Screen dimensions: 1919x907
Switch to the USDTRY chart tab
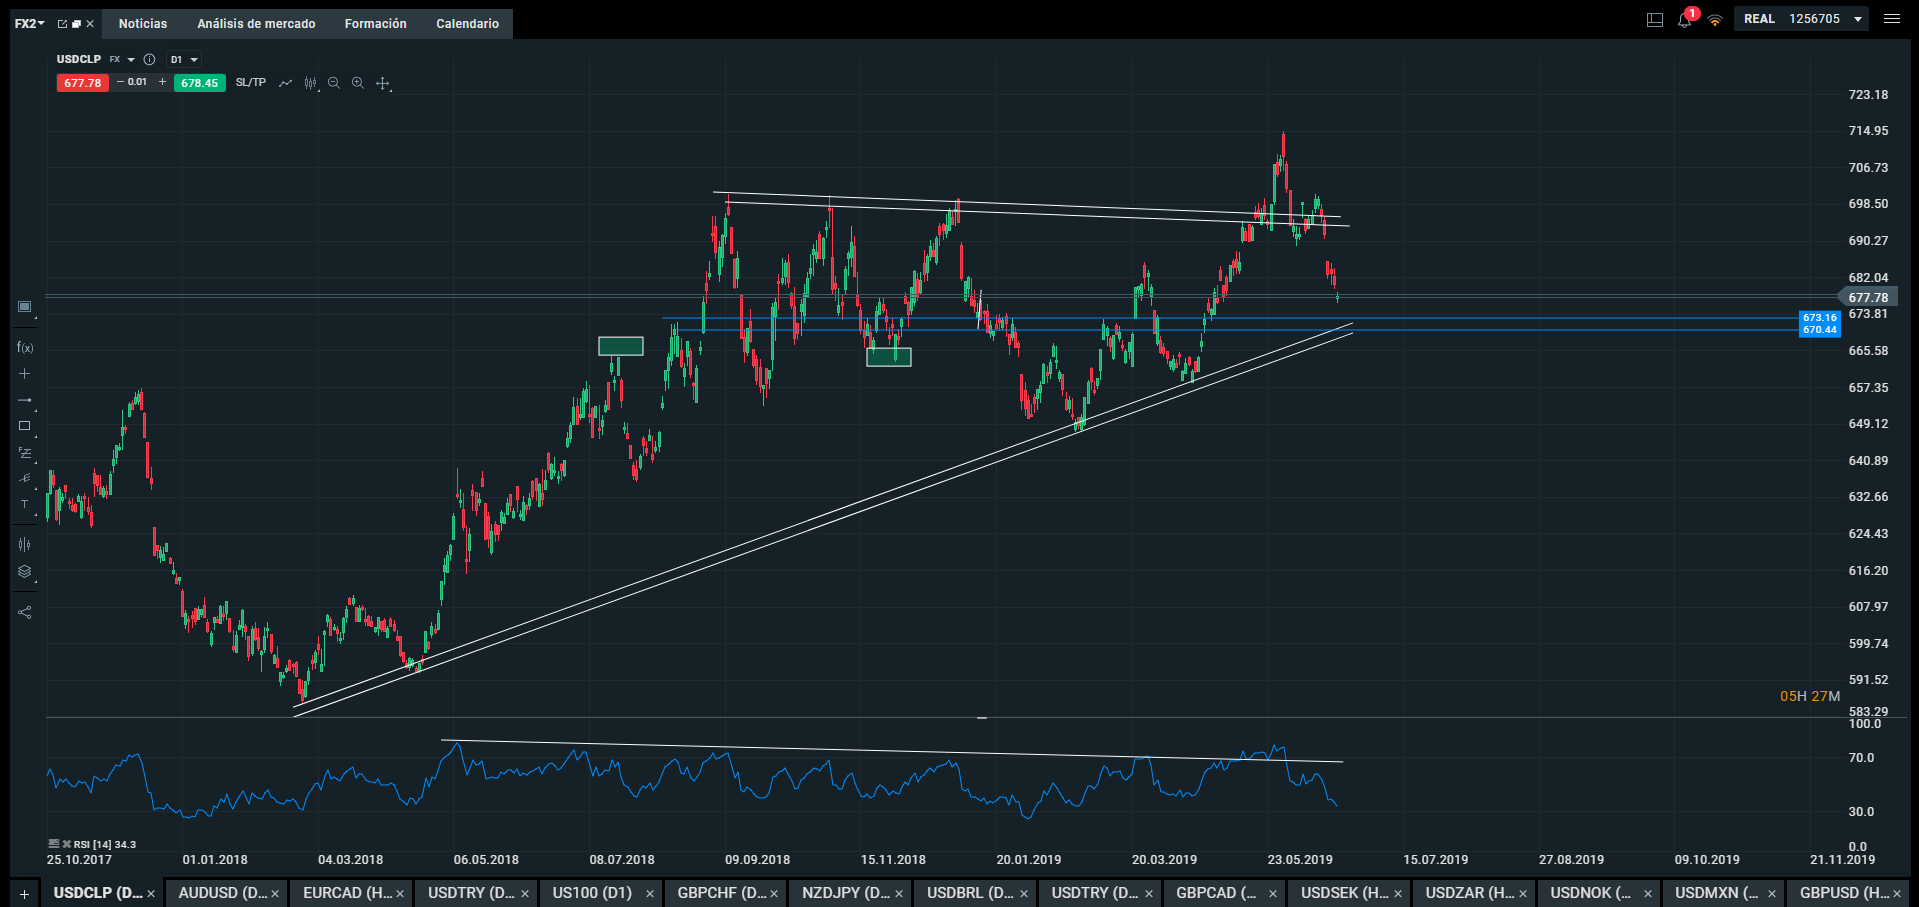click(x=470, y=893)
